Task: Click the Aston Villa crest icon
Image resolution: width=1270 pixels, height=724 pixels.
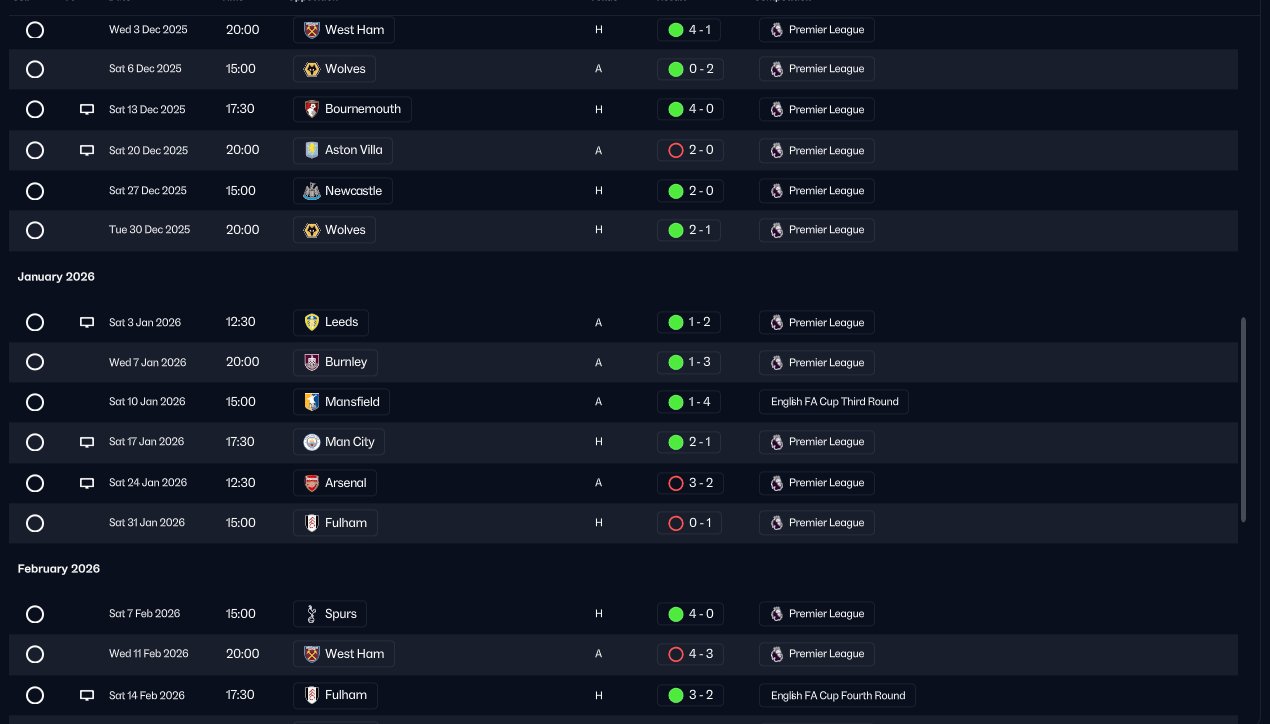Action: pyautogui.click(x=312, y=150)
